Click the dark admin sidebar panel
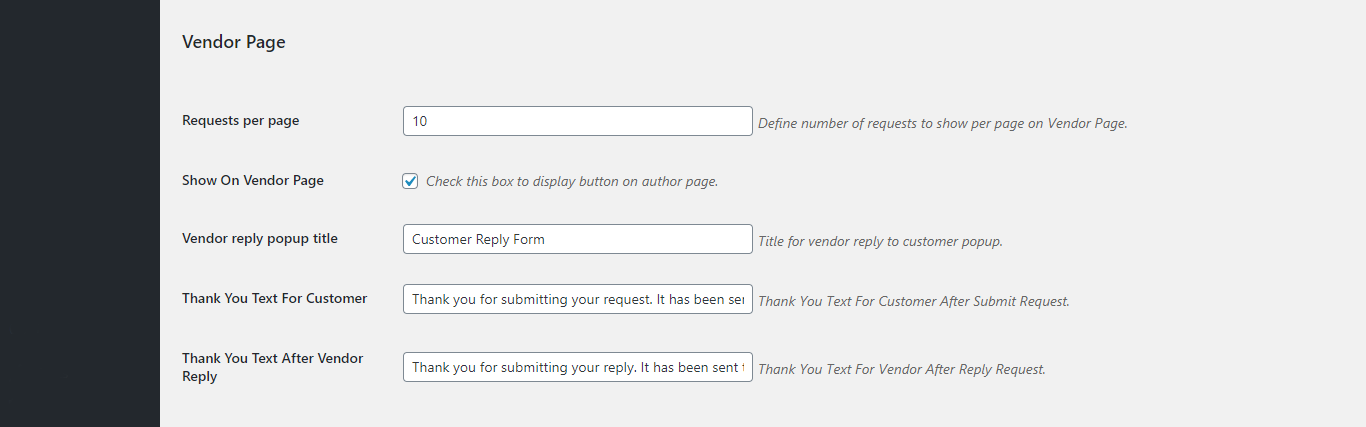Screen dimensions: 1366x427 click(x=80, y=213)
